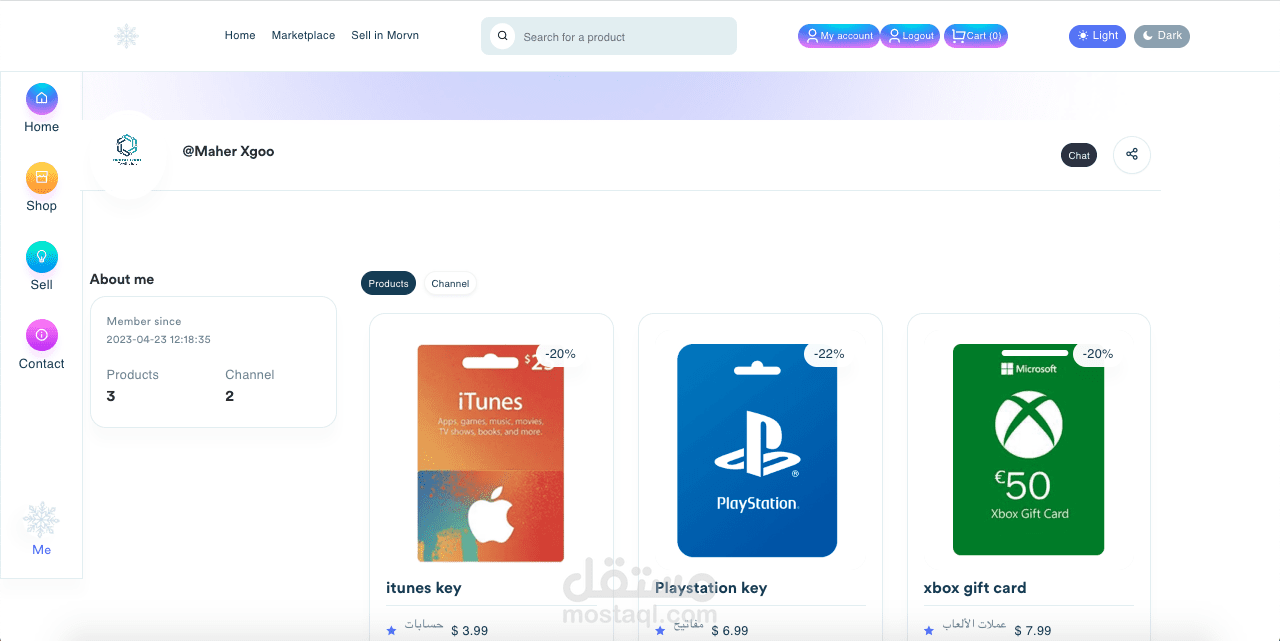The width and height of the screenshot is (1280, 641).
Task: Open the Contact sidebar icon
Action: [x=41, y=335]
